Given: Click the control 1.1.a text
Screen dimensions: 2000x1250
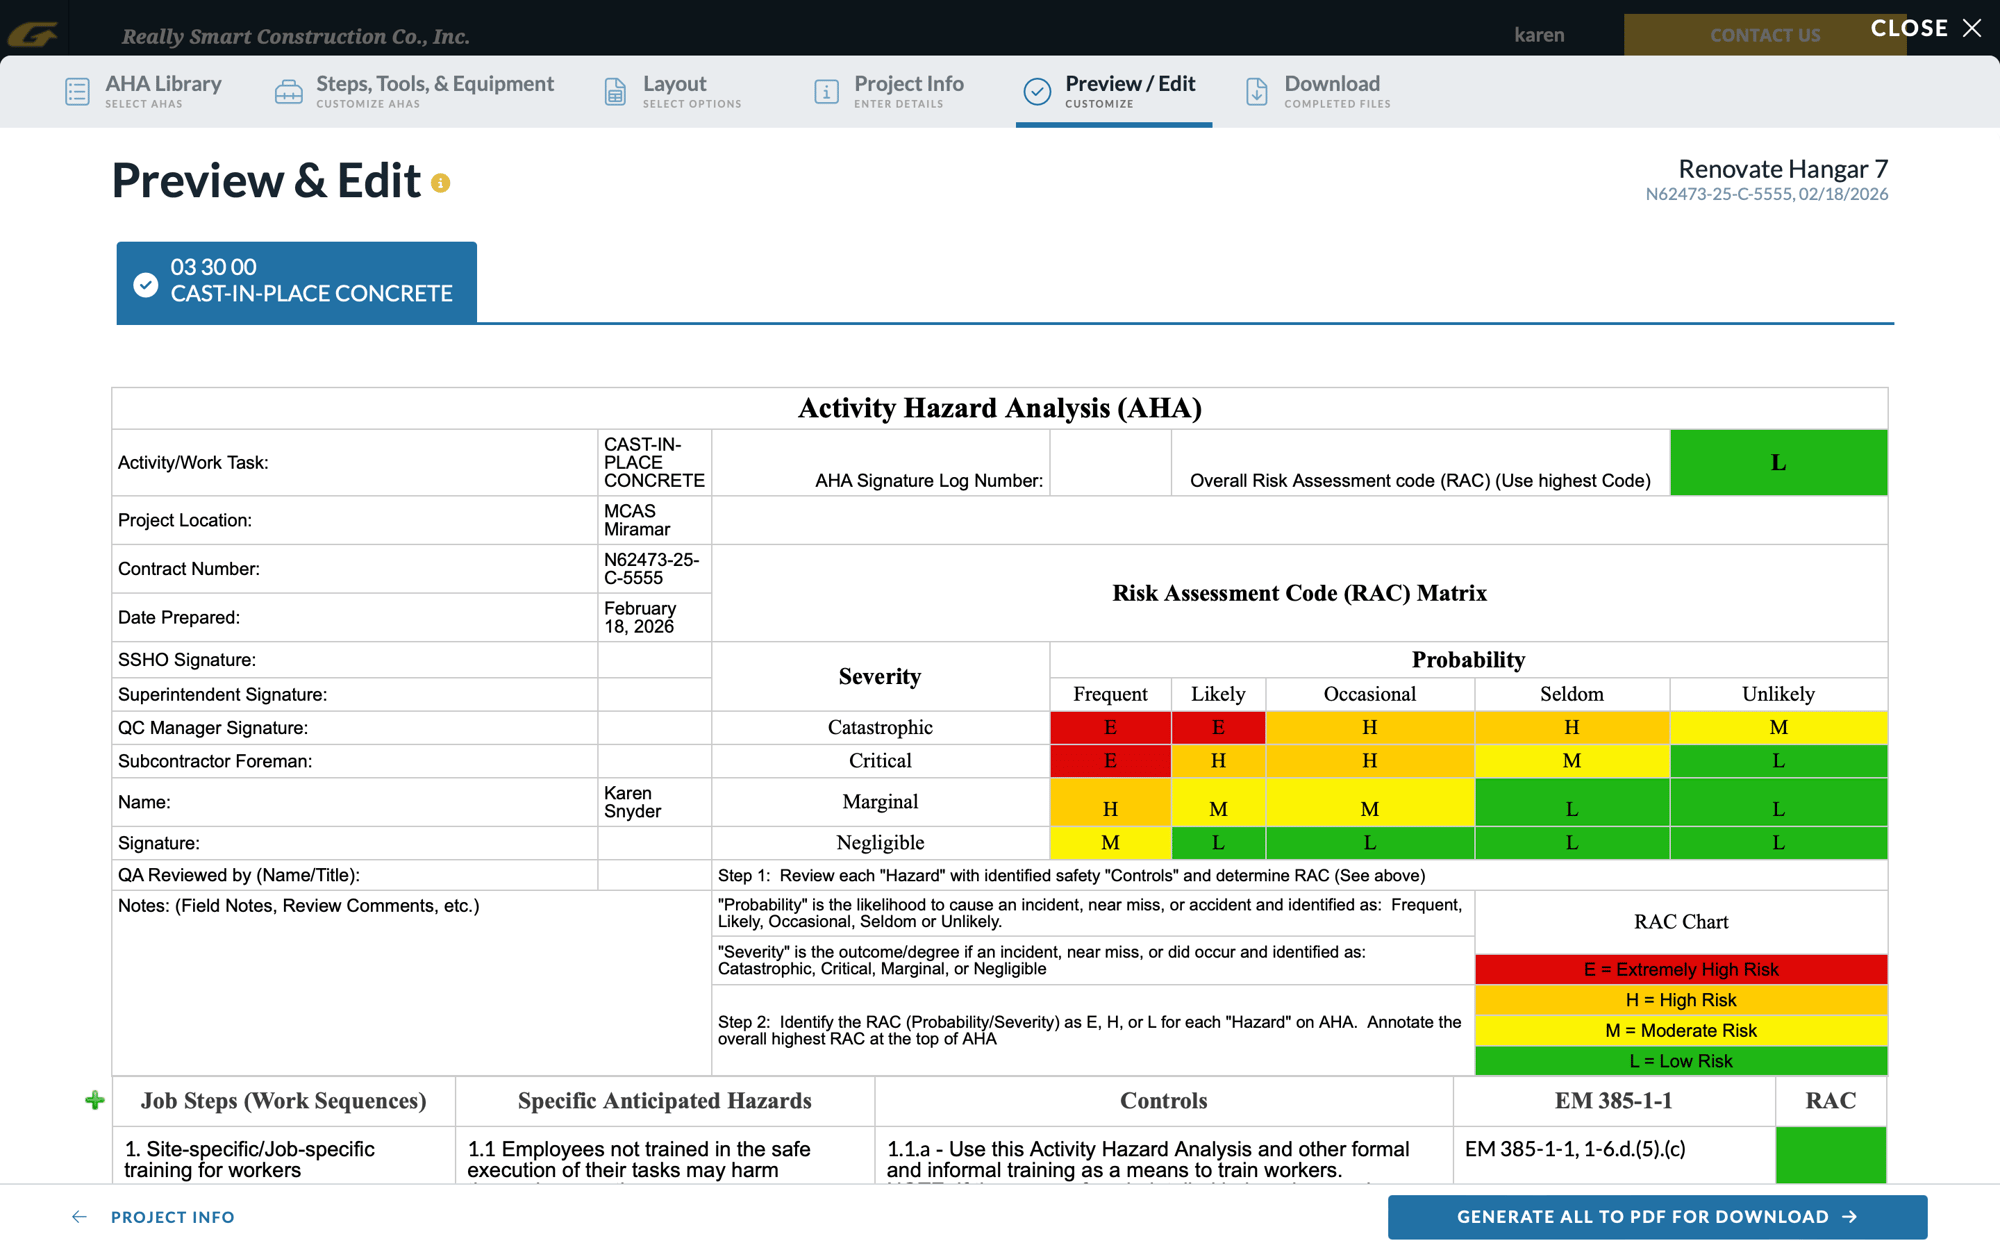Looking at the screenshot, I should point(1148,1160).
